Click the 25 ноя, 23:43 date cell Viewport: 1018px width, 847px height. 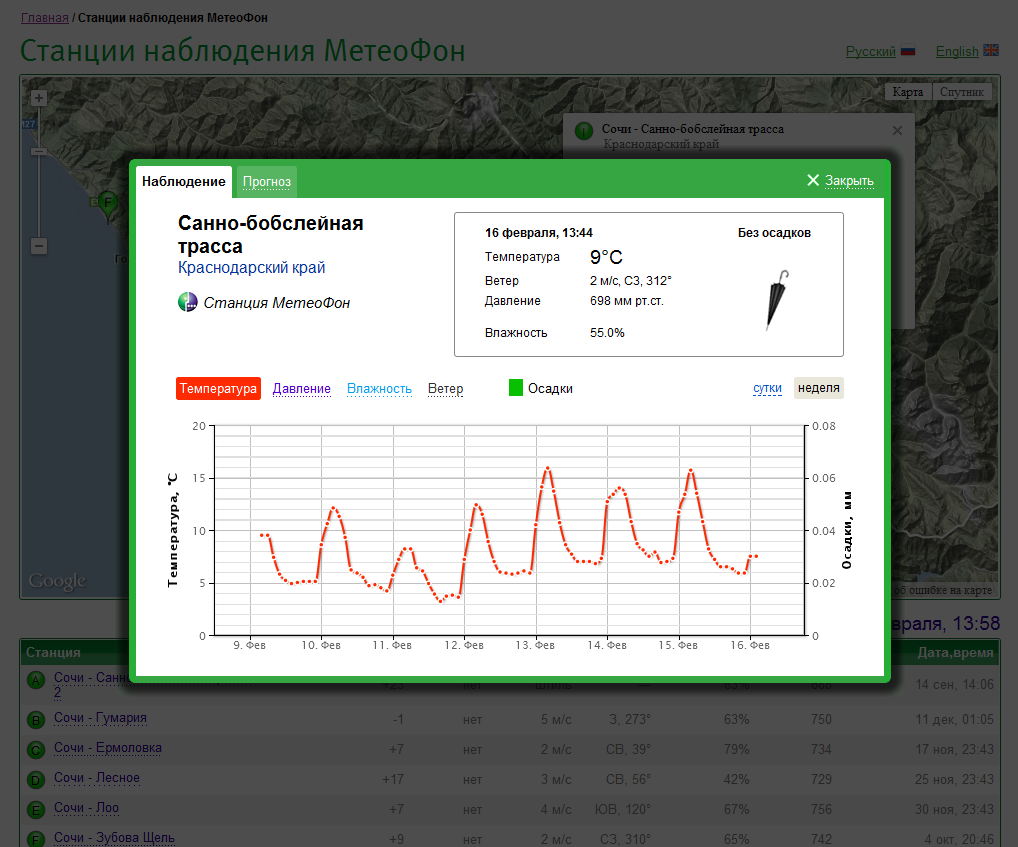coord(954,779)
